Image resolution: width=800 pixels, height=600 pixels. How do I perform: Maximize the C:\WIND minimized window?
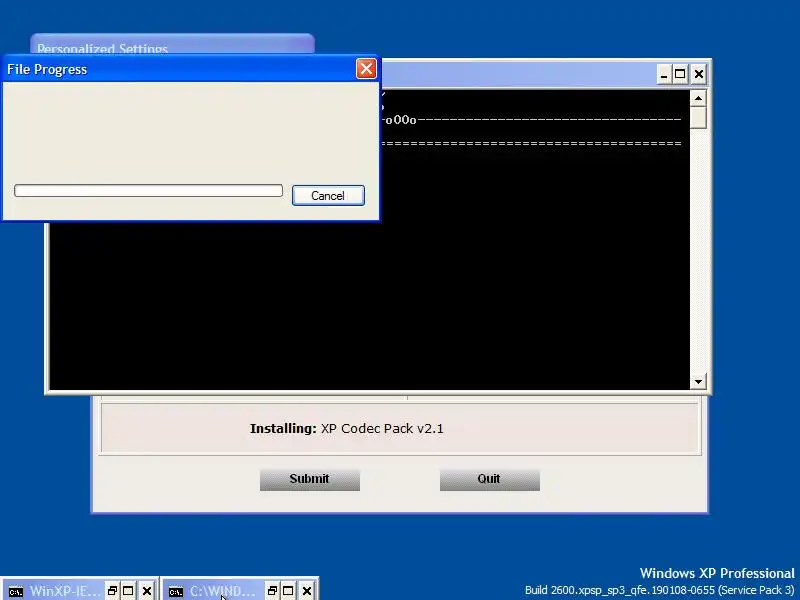[x=288, y=591]
